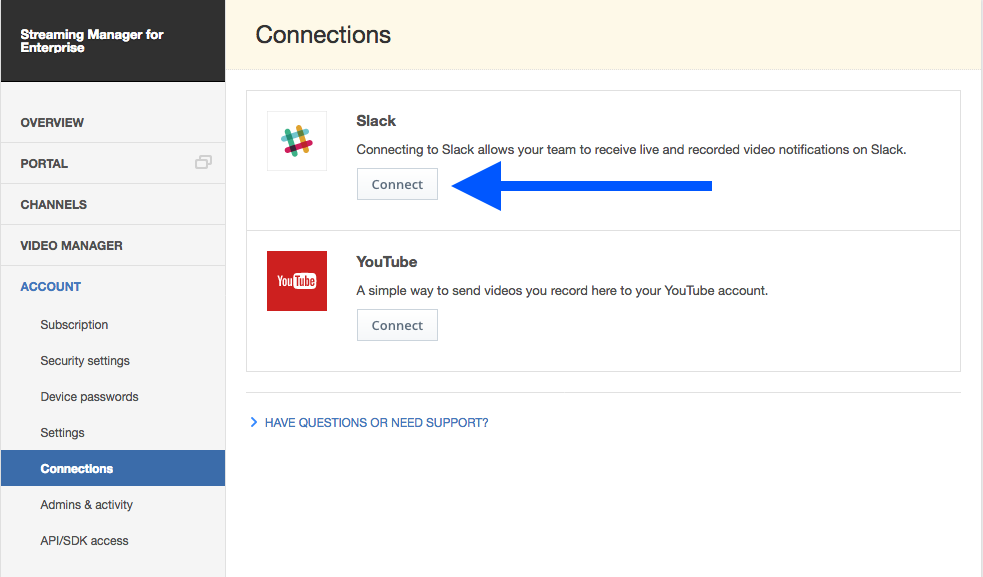983x577 pixels.
Task: Click the Connections page title
Action: pos(323,34)
